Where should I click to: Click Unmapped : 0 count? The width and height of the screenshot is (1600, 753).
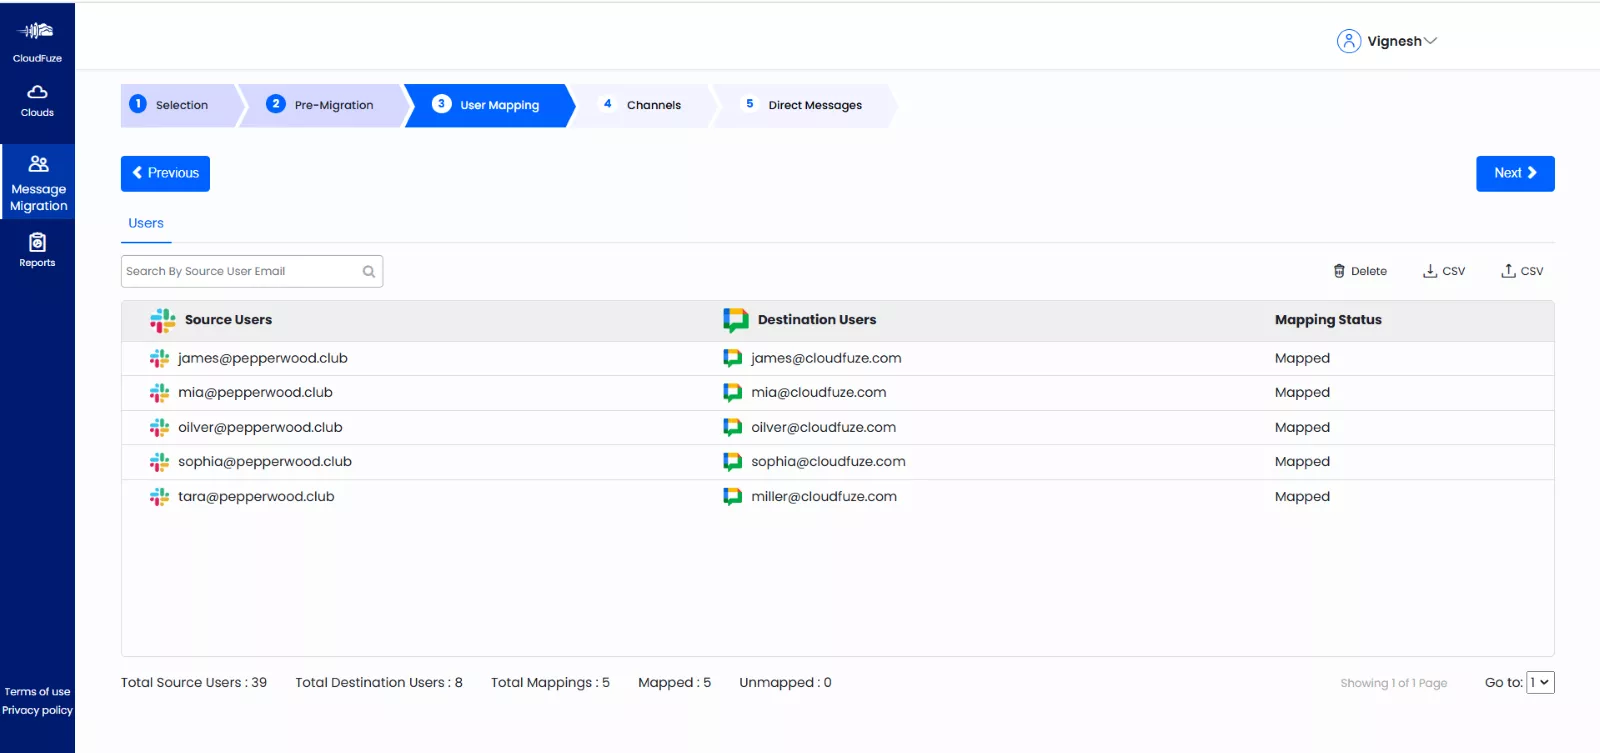tap(785, 683)
